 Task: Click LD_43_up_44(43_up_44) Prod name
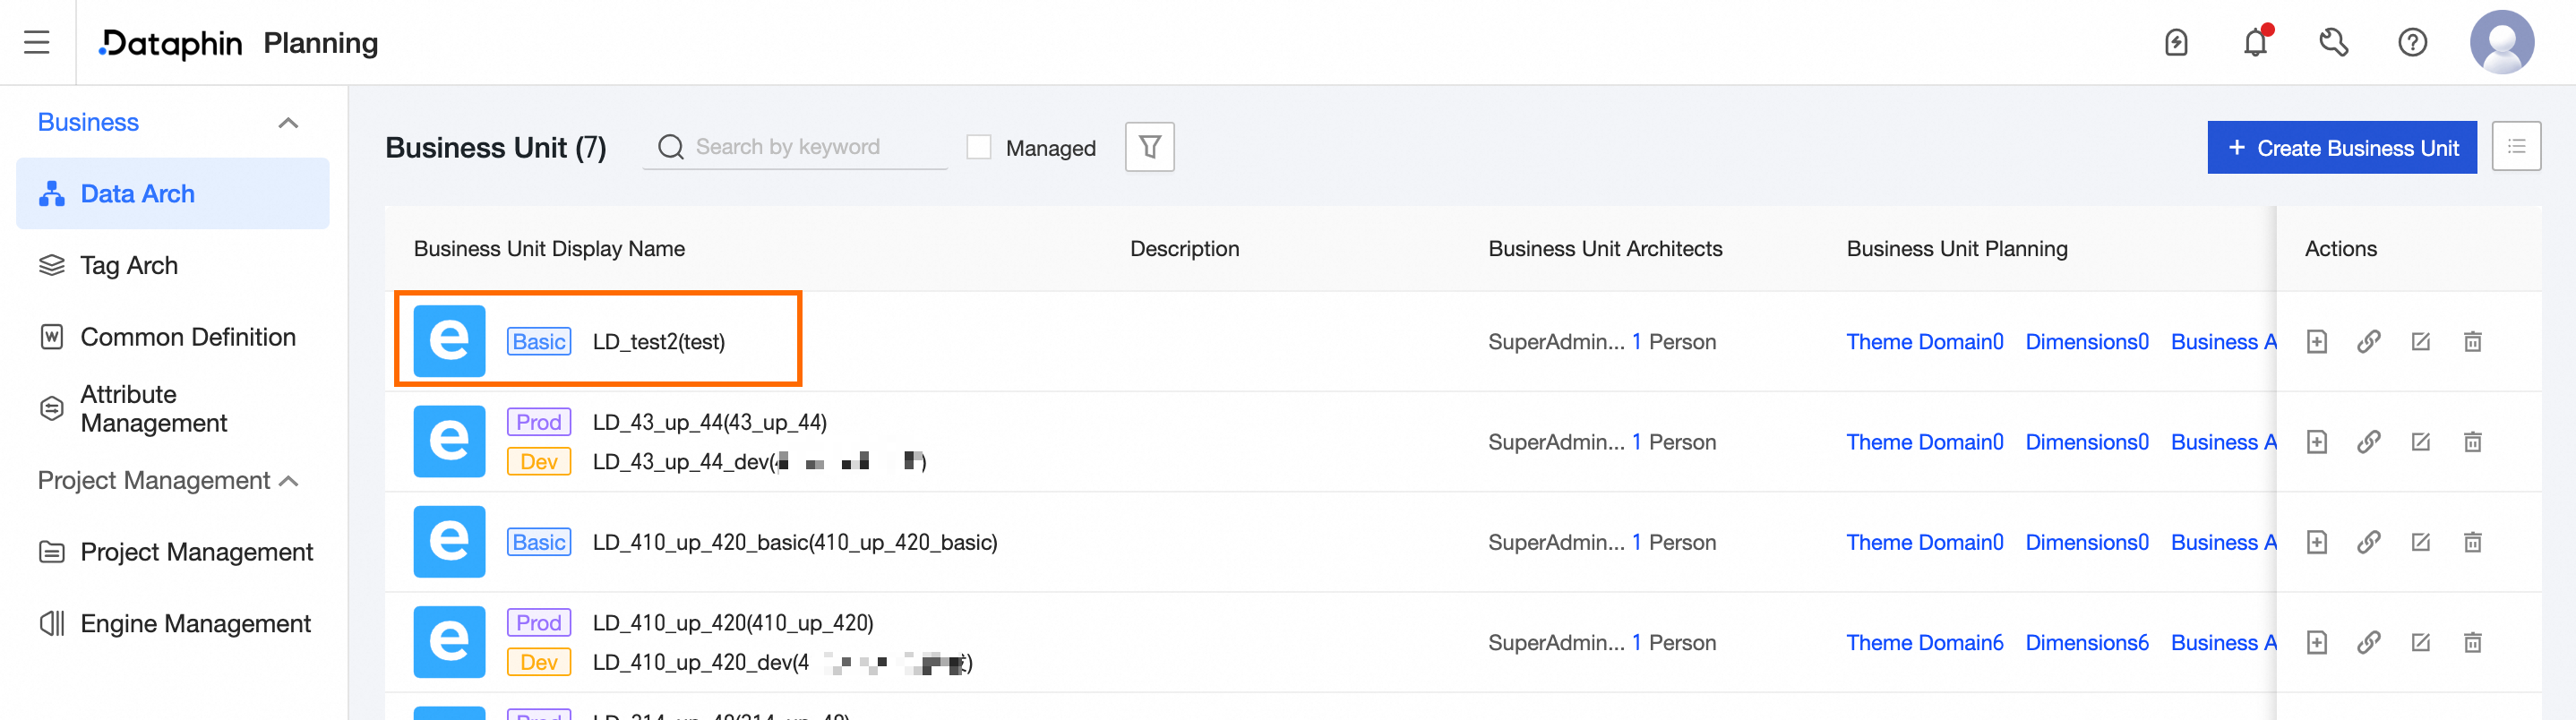click(x=710, y=422)
